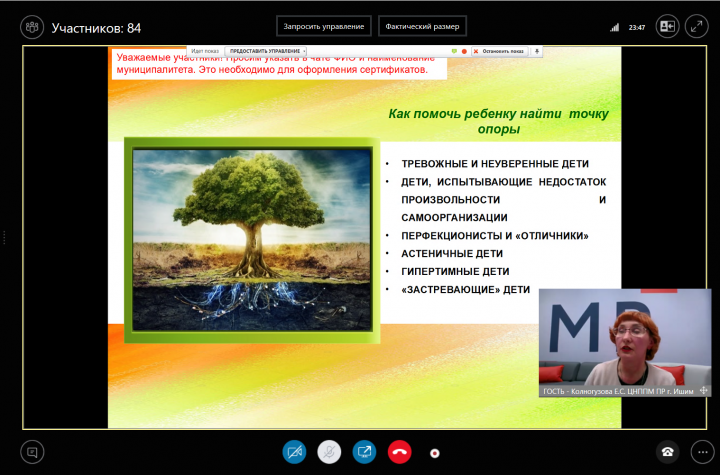Unmute the microphone

(329, 452)
